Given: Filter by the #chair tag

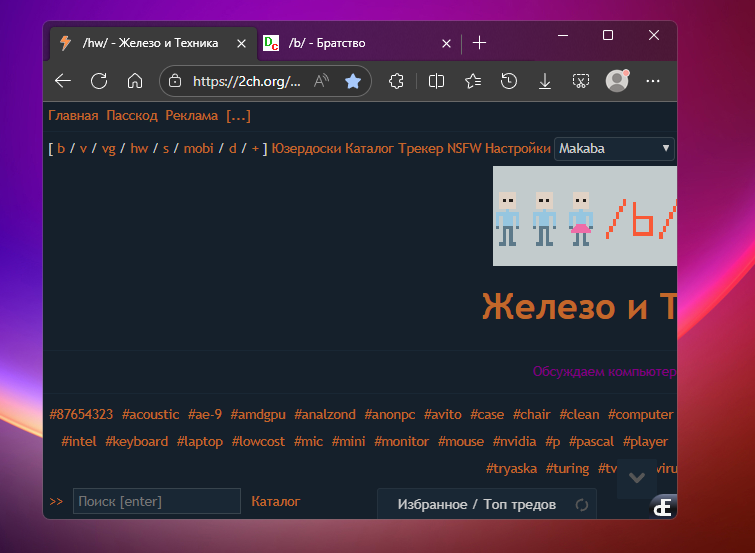Looking at the screenshot, I should [531, 414].
